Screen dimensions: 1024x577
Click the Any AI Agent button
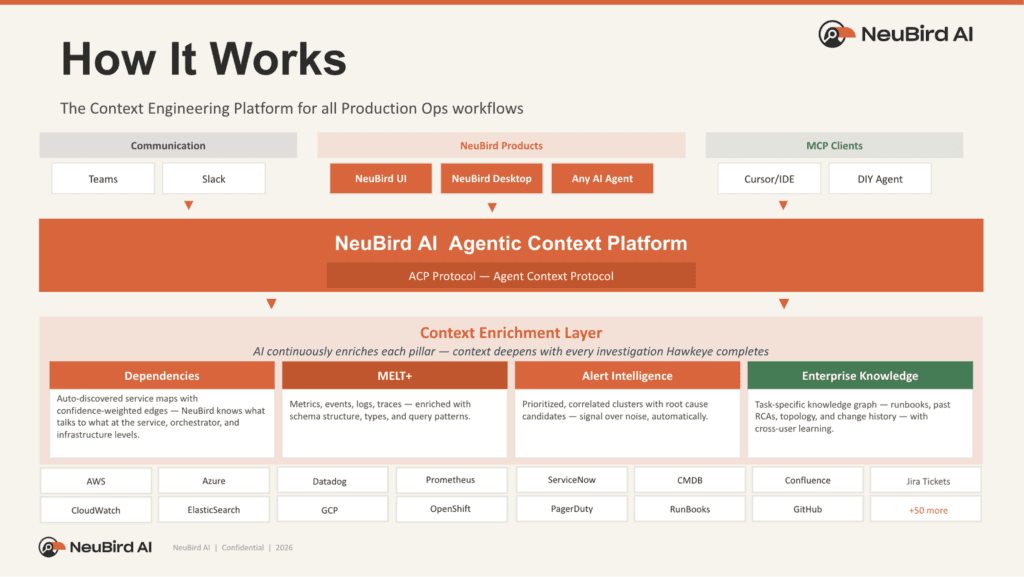(x=602, y=178)
